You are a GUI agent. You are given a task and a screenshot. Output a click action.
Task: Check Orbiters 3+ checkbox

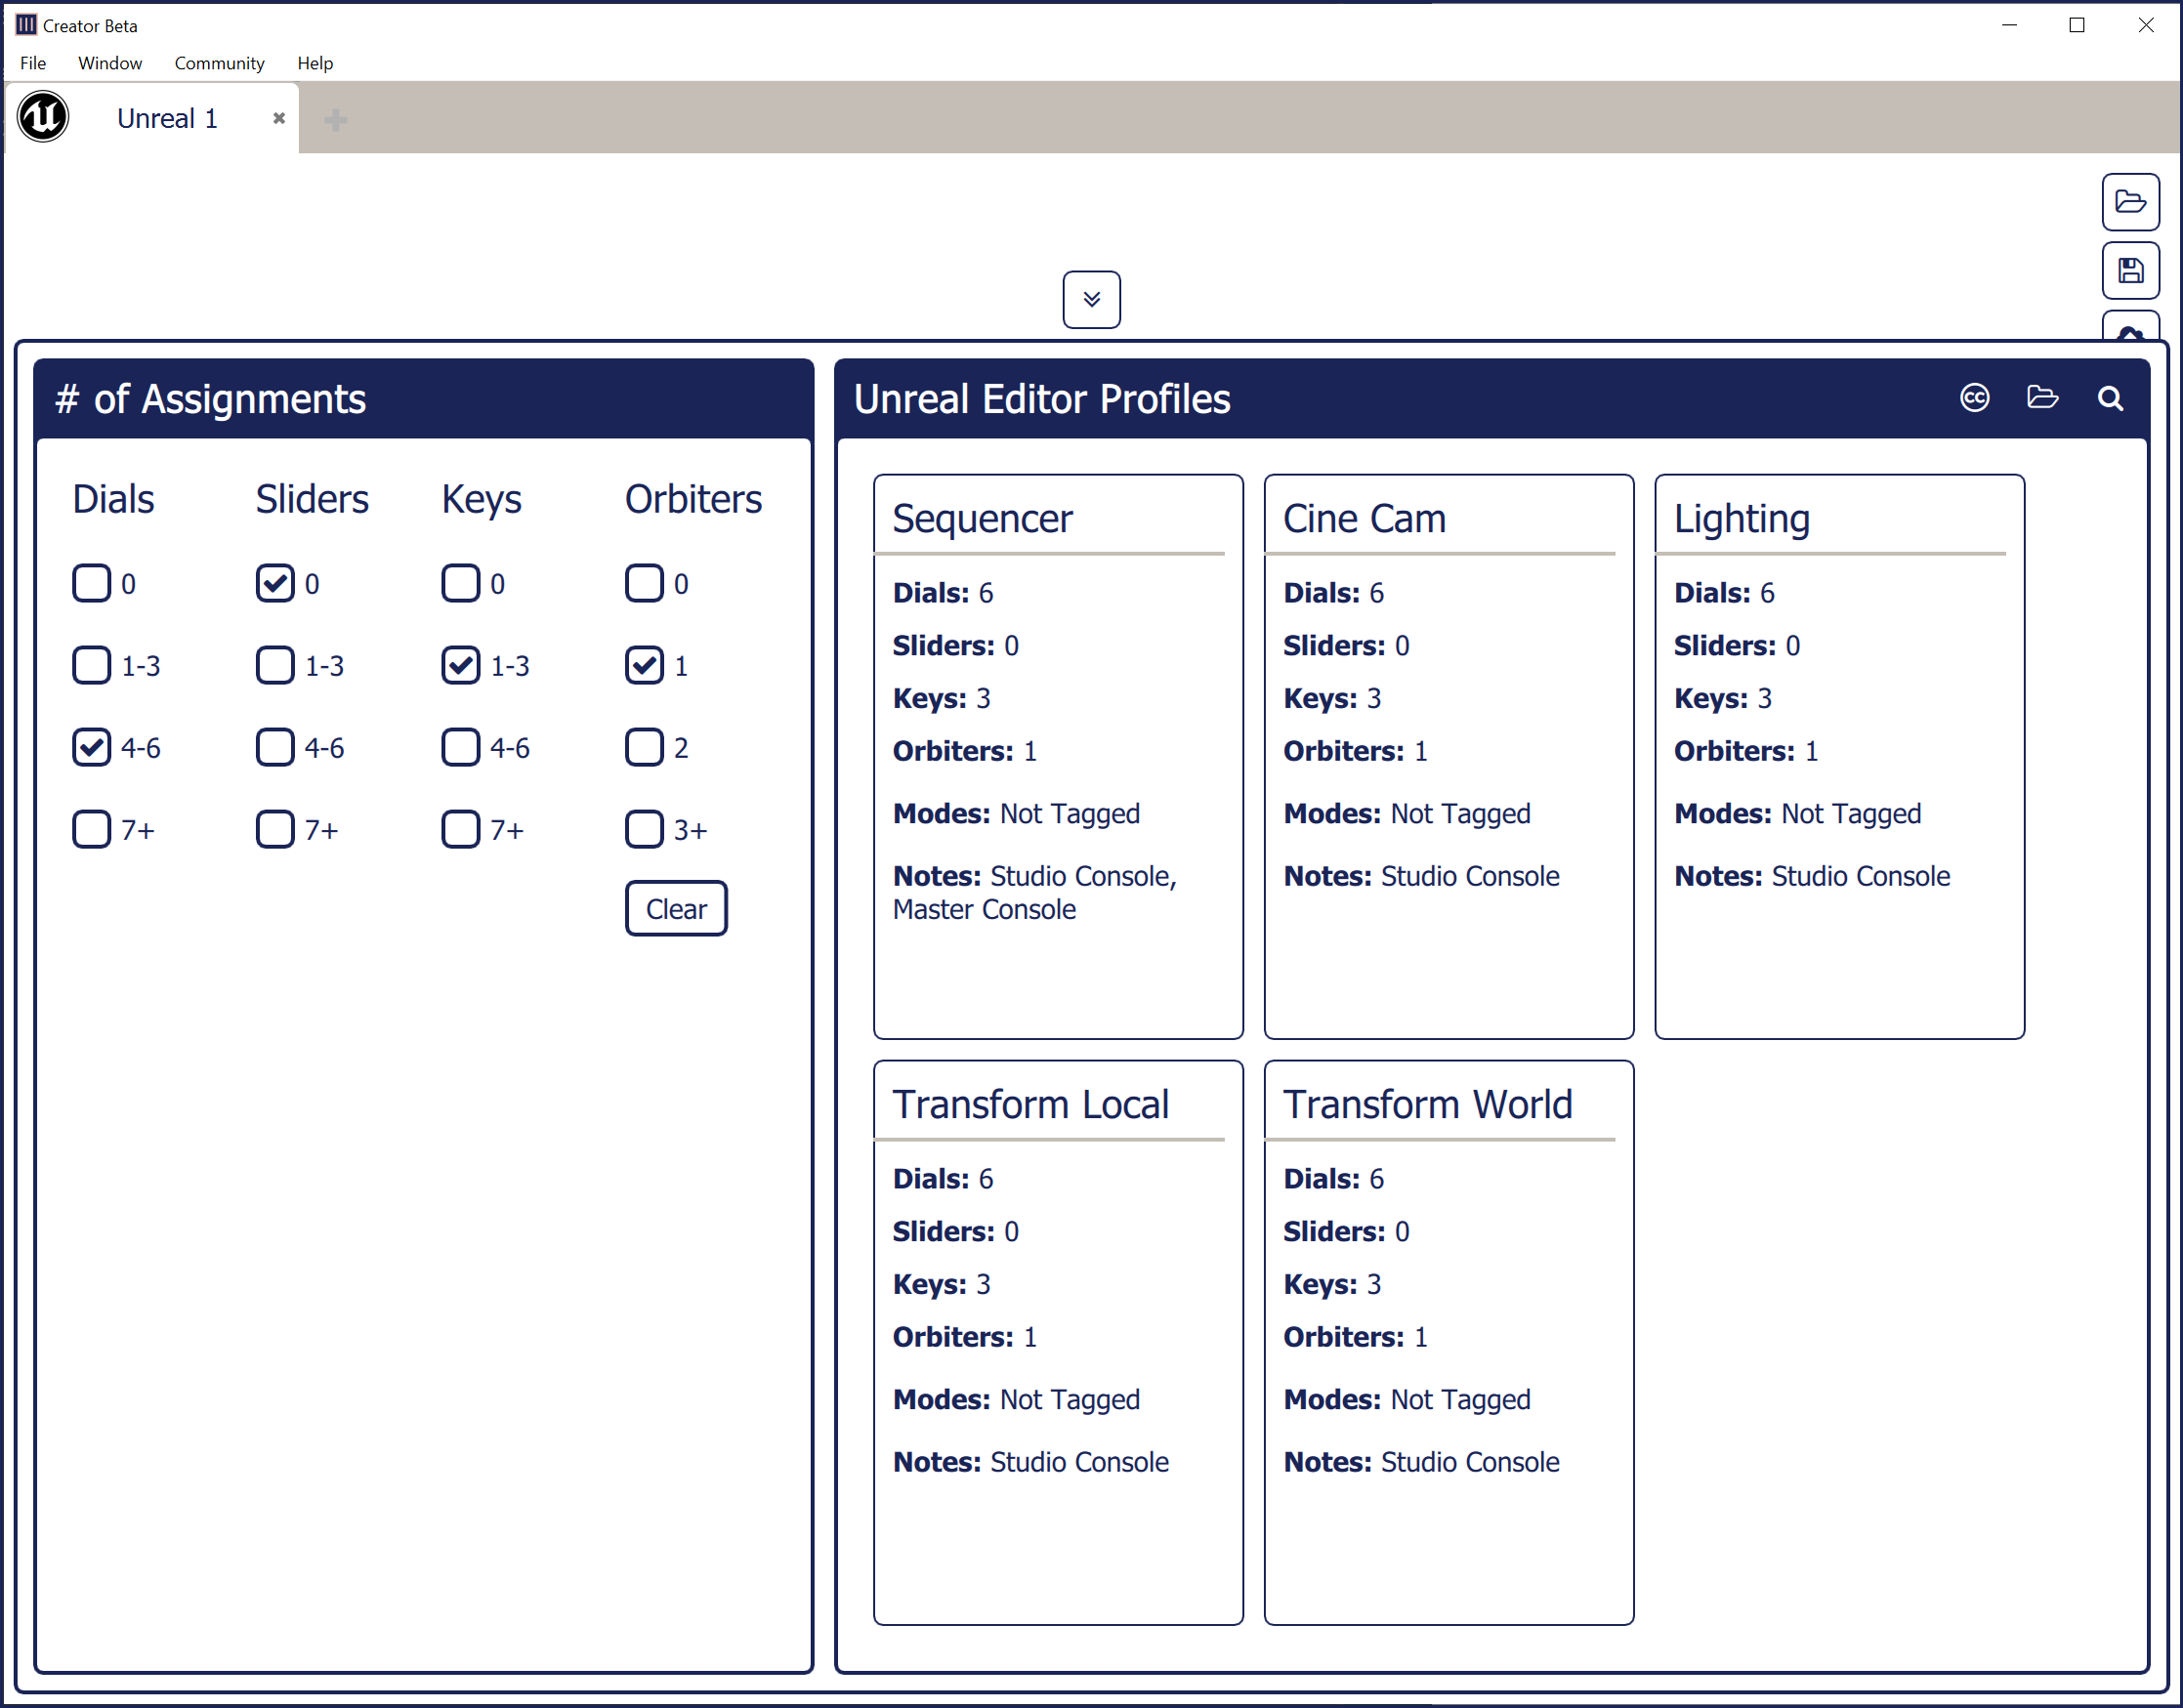point(644,829)
